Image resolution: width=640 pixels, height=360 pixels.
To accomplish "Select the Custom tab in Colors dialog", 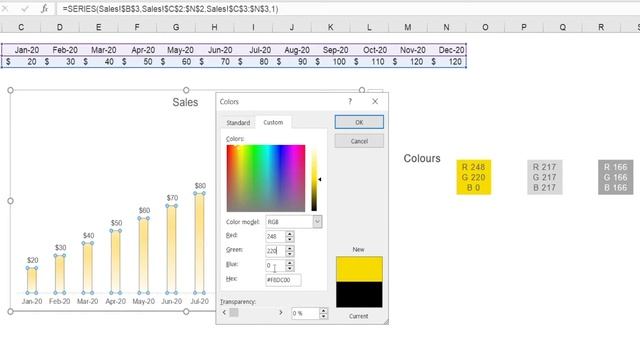I will pos(273,122).
